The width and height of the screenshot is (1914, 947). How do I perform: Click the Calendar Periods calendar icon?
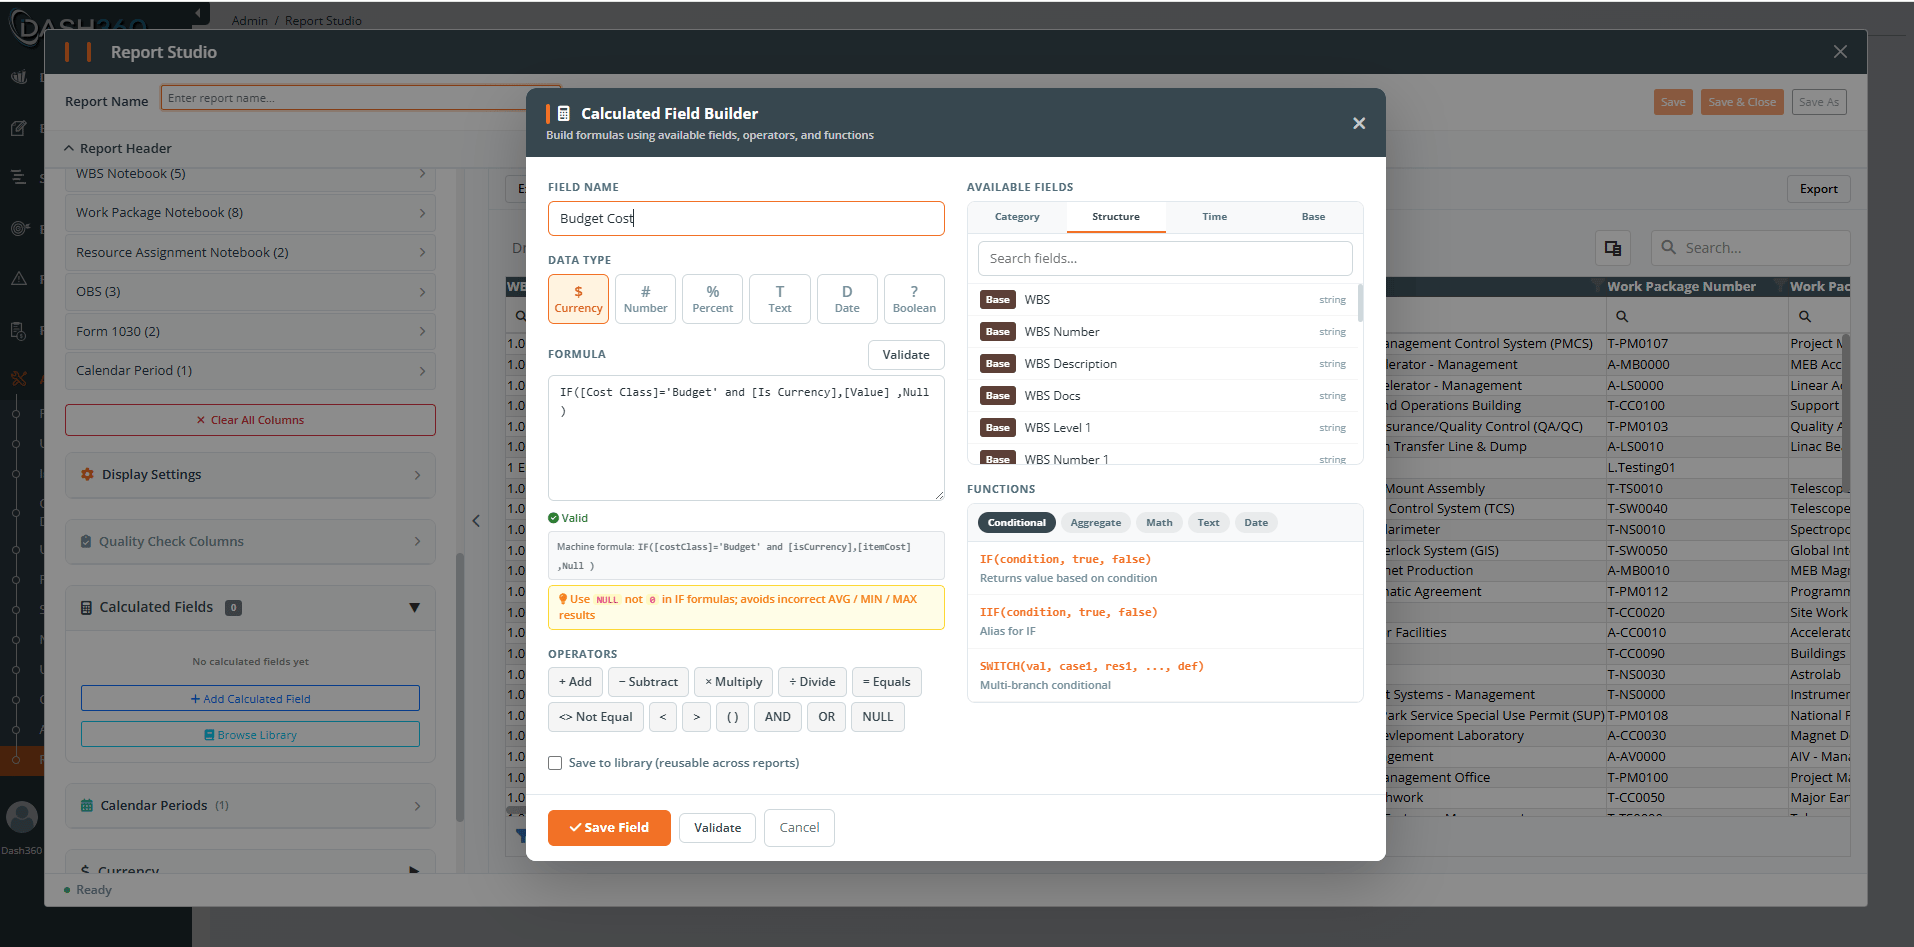pos(87,805)
